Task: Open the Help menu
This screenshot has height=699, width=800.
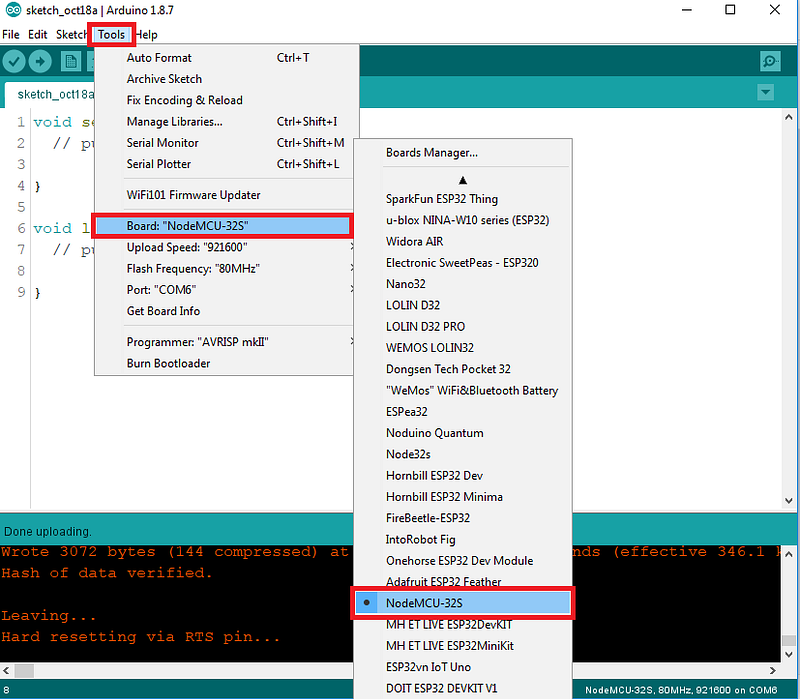Action: tap(146, 35)
